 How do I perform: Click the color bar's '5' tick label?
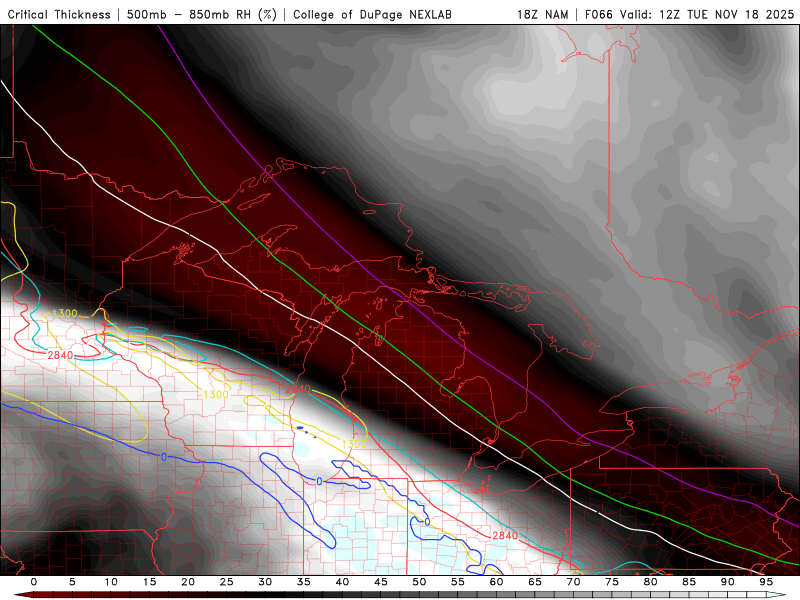tap(72, 582)
